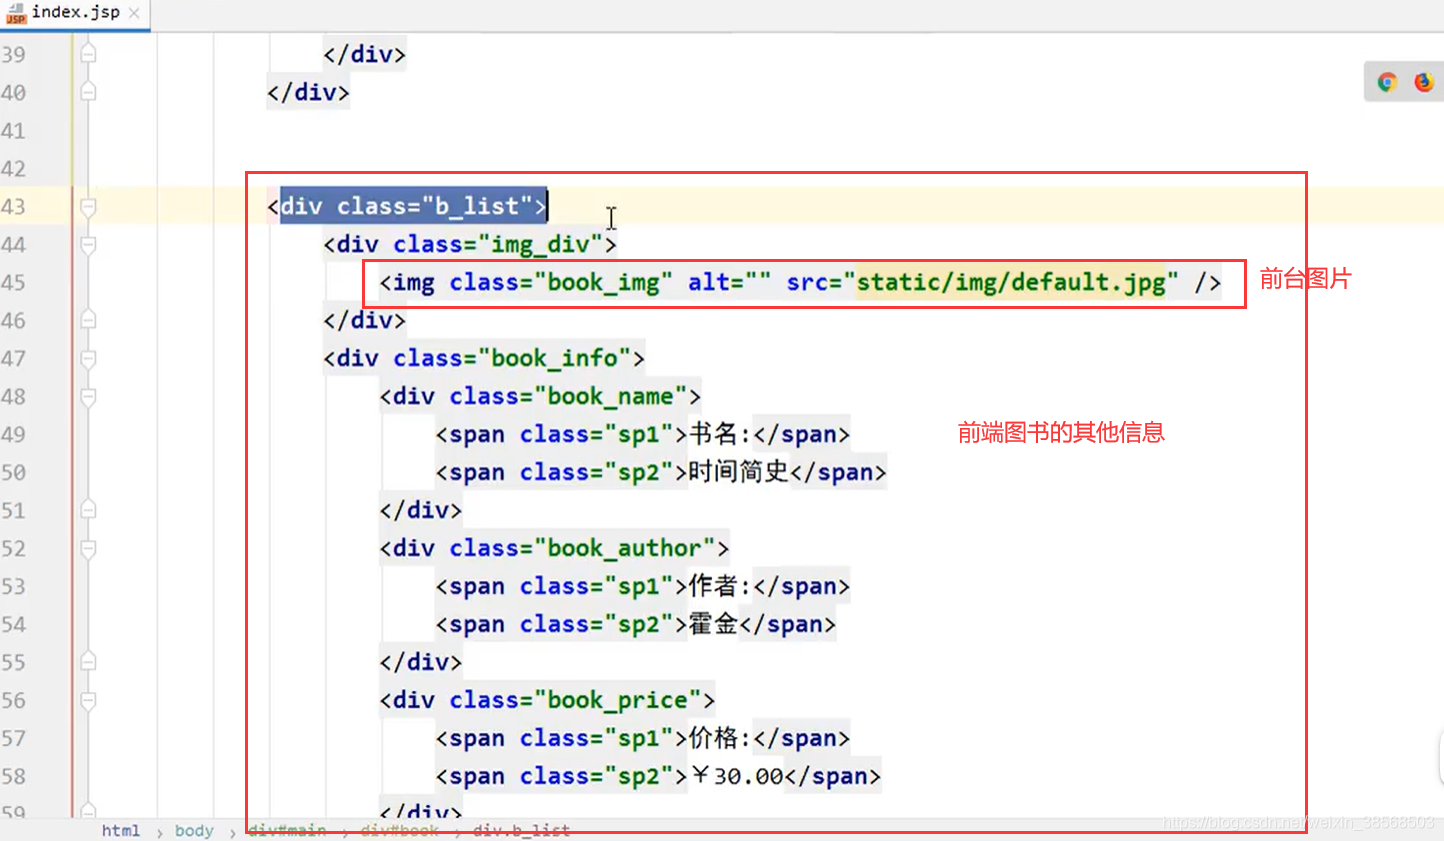Click line number 45 in the gutter
Screen dimensions: 1444x841
14,282
